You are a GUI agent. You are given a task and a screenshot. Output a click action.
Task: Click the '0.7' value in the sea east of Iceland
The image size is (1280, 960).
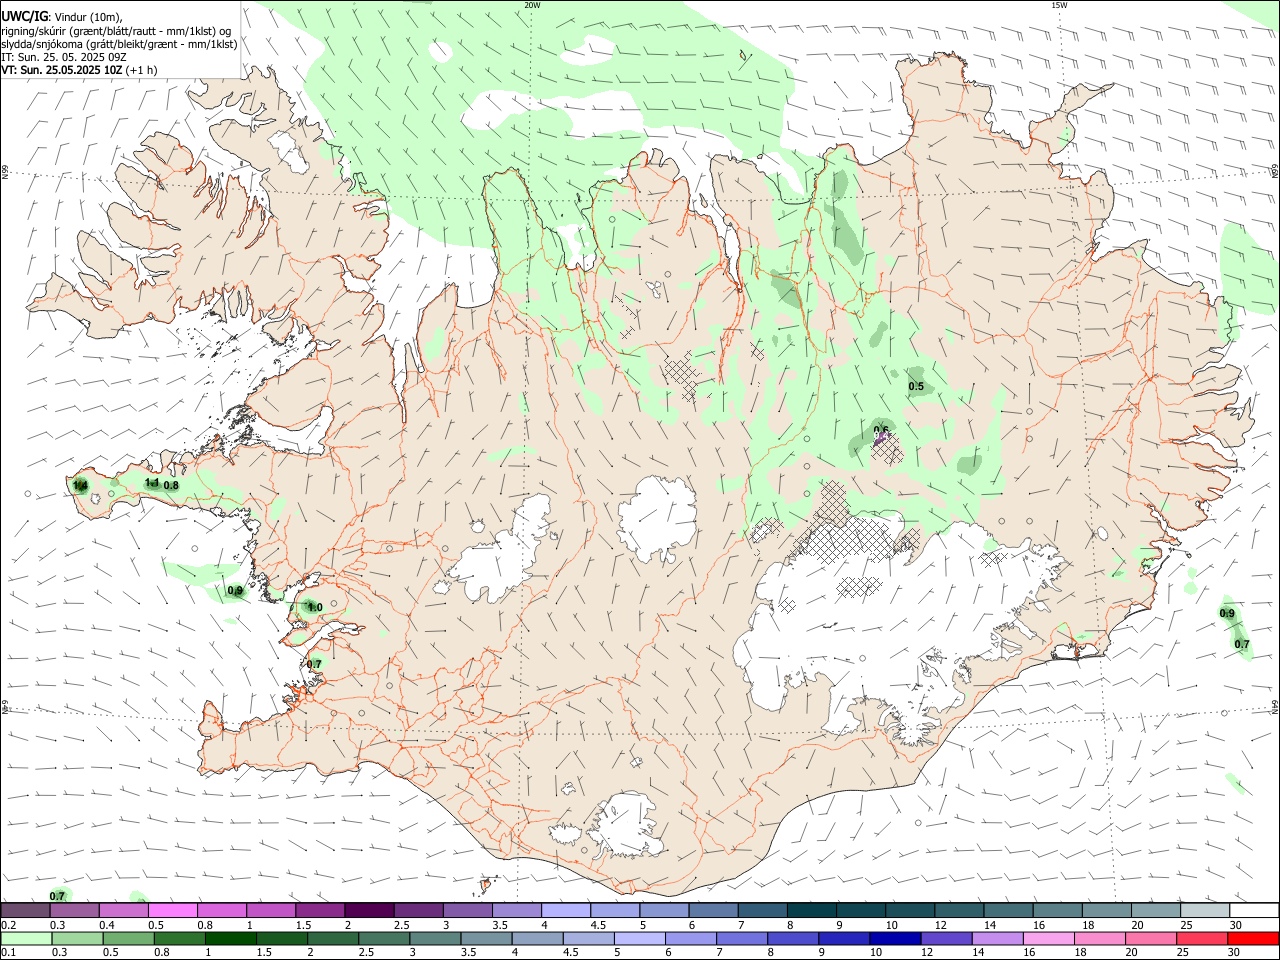[1242, 644]
